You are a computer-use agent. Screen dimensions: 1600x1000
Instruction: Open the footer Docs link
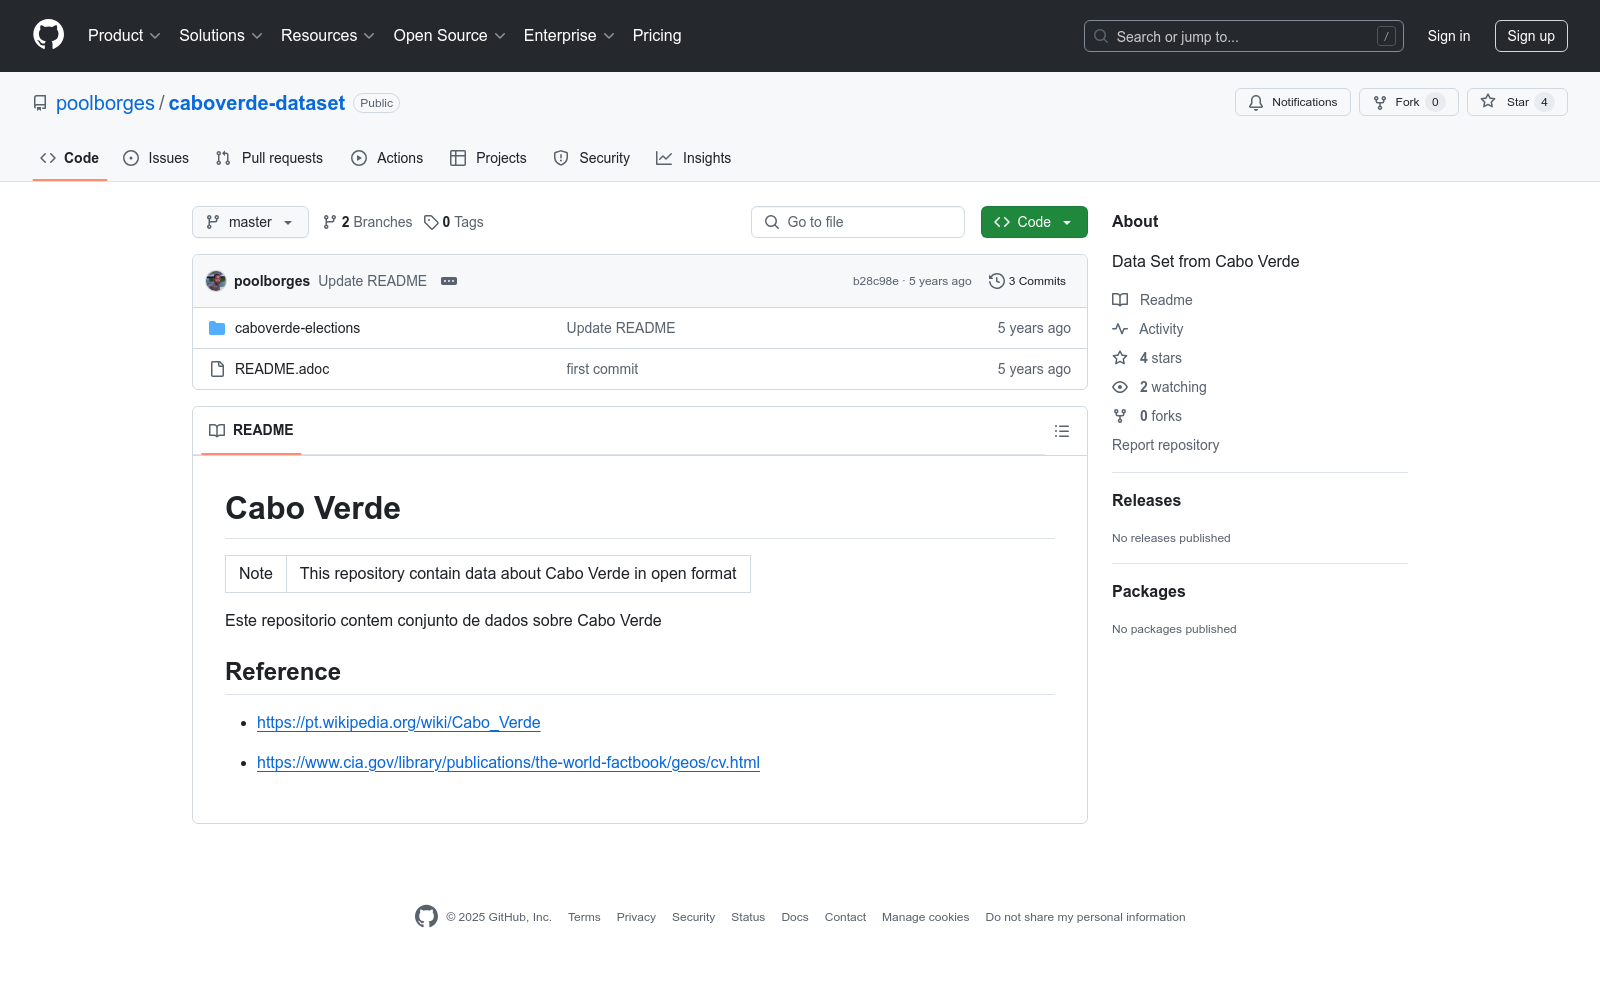(x=795, y=917)
